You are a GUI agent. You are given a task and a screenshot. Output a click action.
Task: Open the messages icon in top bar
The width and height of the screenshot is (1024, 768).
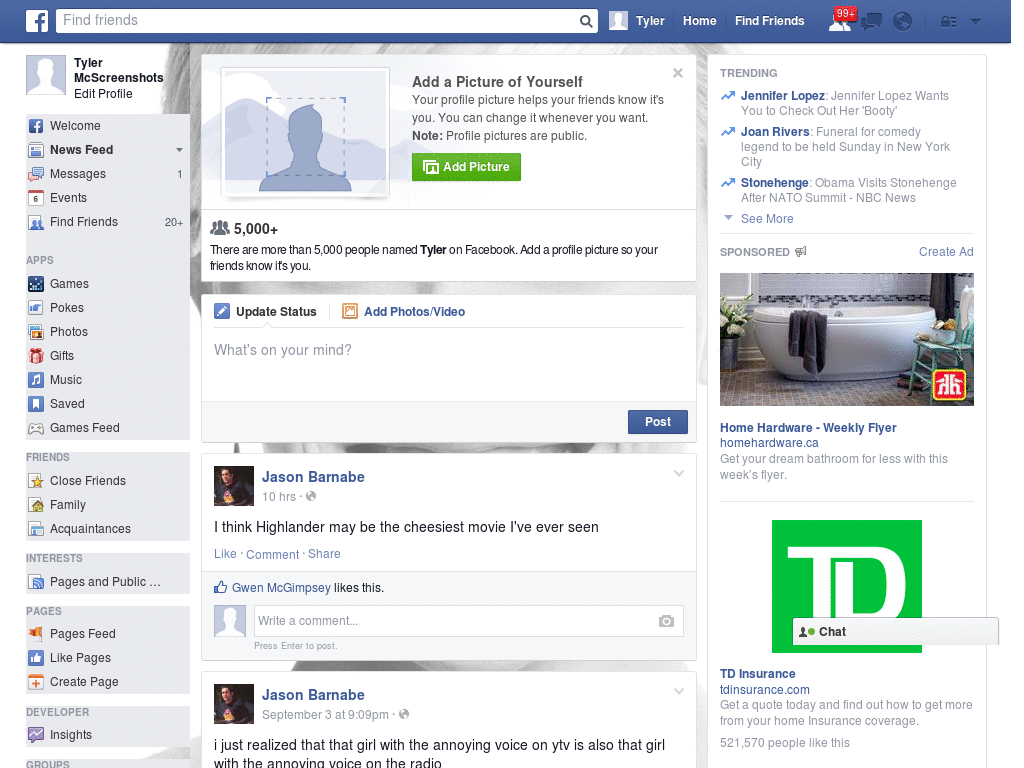871,22
